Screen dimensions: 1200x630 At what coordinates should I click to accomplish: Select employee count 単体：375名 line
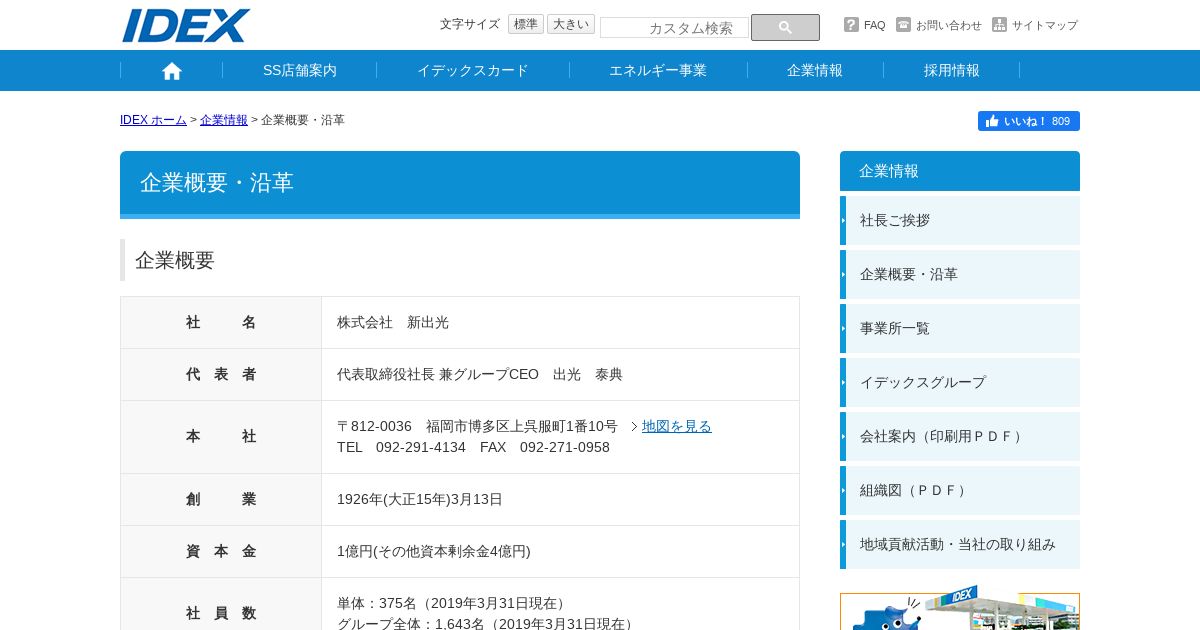point(454,604)
